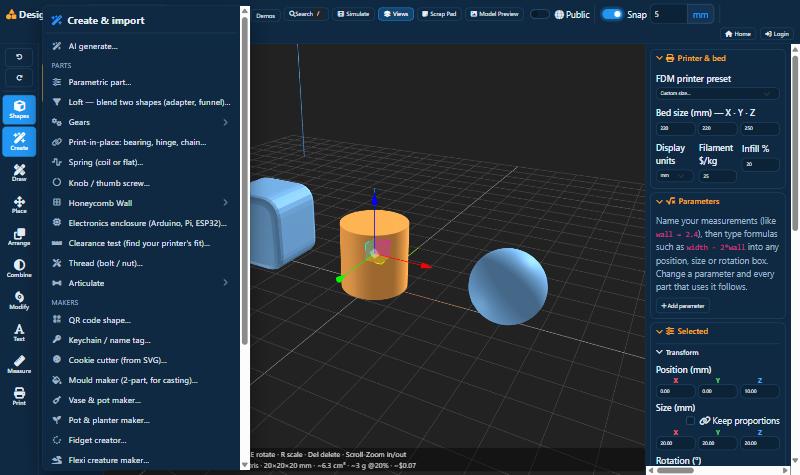
Task: Select the Text tool
Action: [x=19, y=333]
